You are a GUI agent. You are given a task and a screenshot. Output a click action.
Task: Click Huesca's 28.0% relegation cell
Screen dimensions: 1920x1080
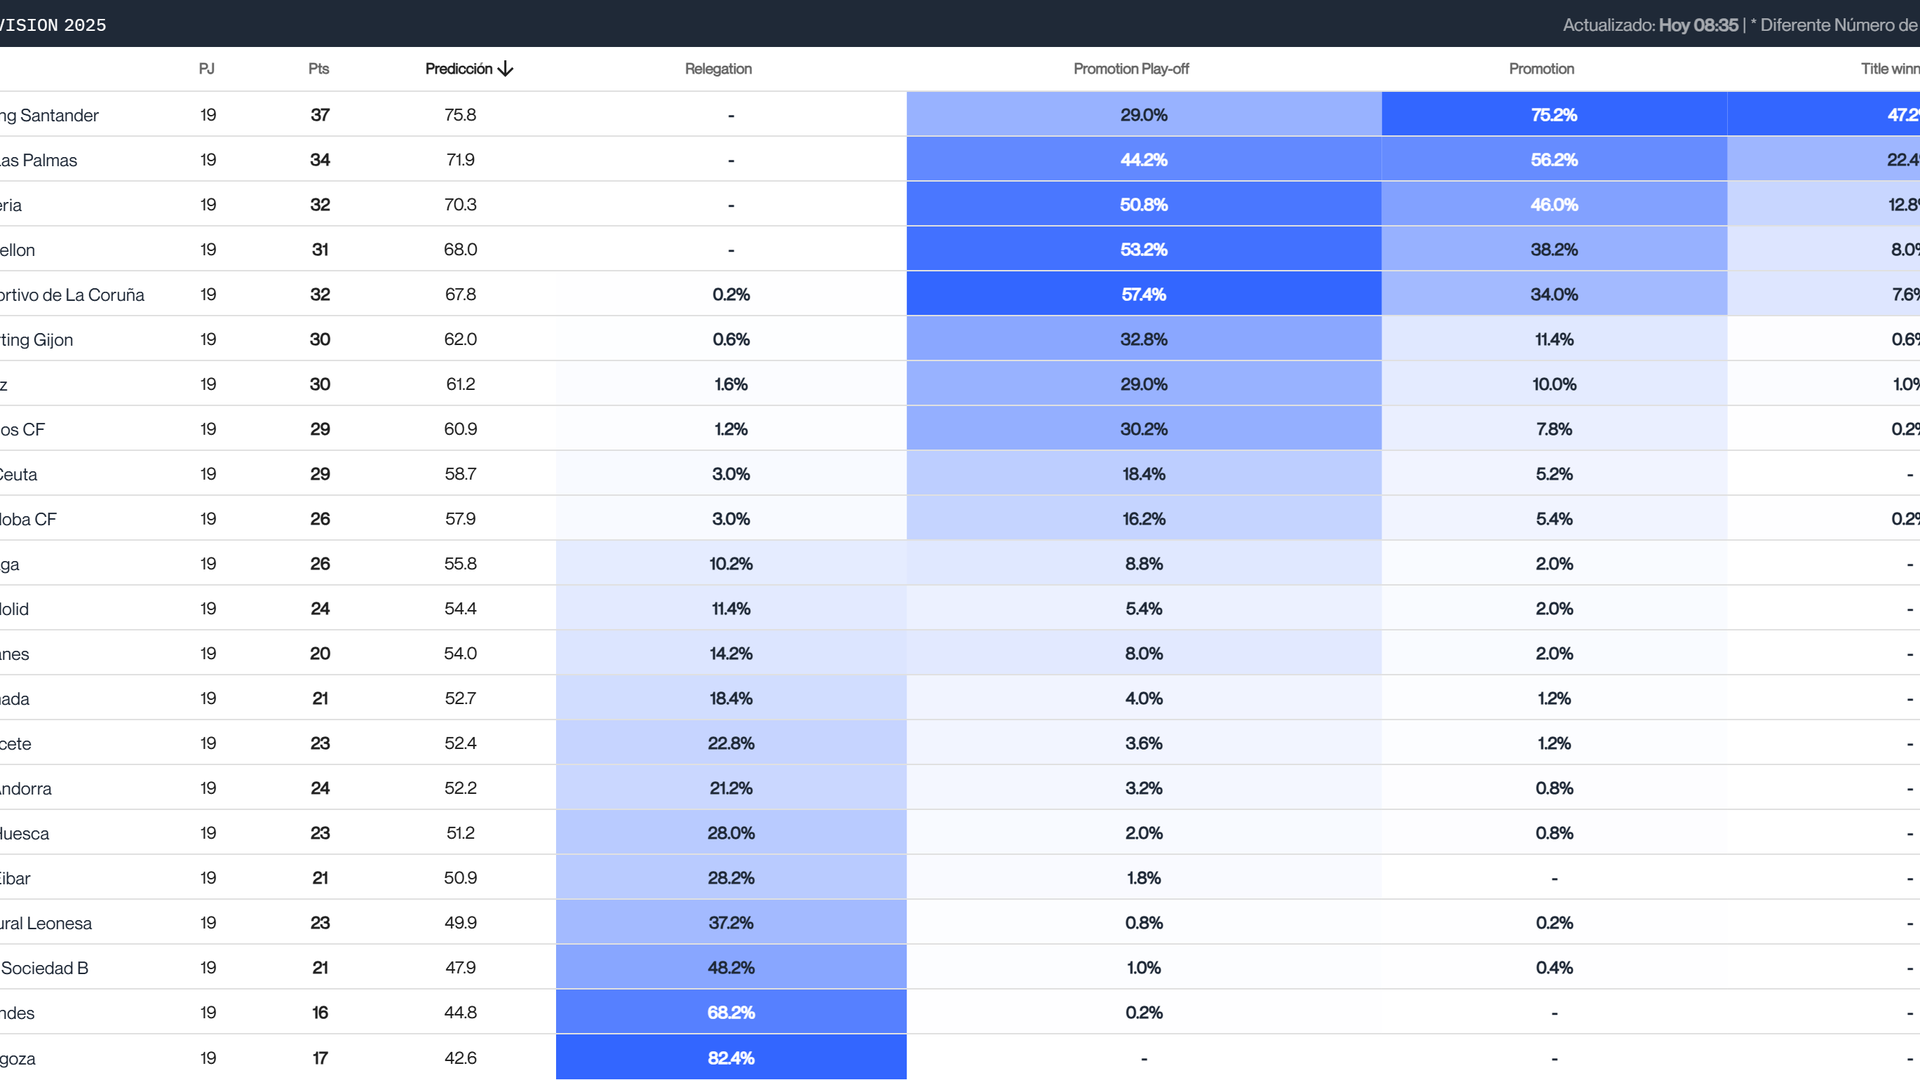coord(730,833)
